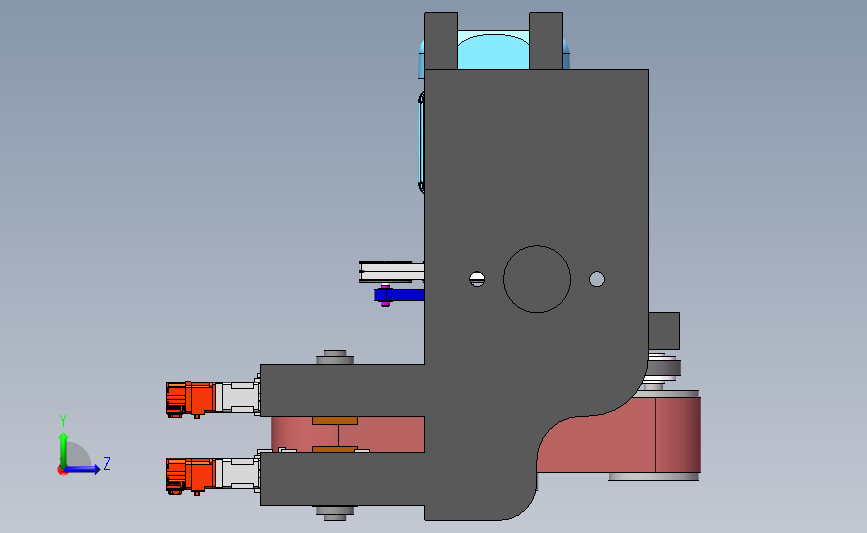Select the large circular boss on the grey plate
Viewport: 867px width, 533px height.
(537, 279)
